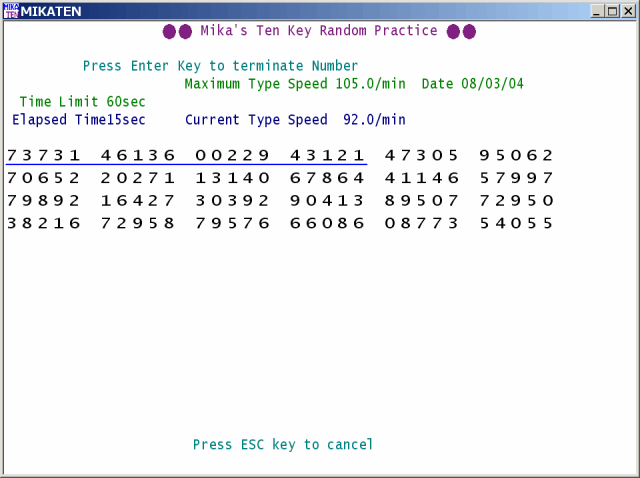
Task: Click the first purple circle left of the heading
Action: tap(169, 31)
